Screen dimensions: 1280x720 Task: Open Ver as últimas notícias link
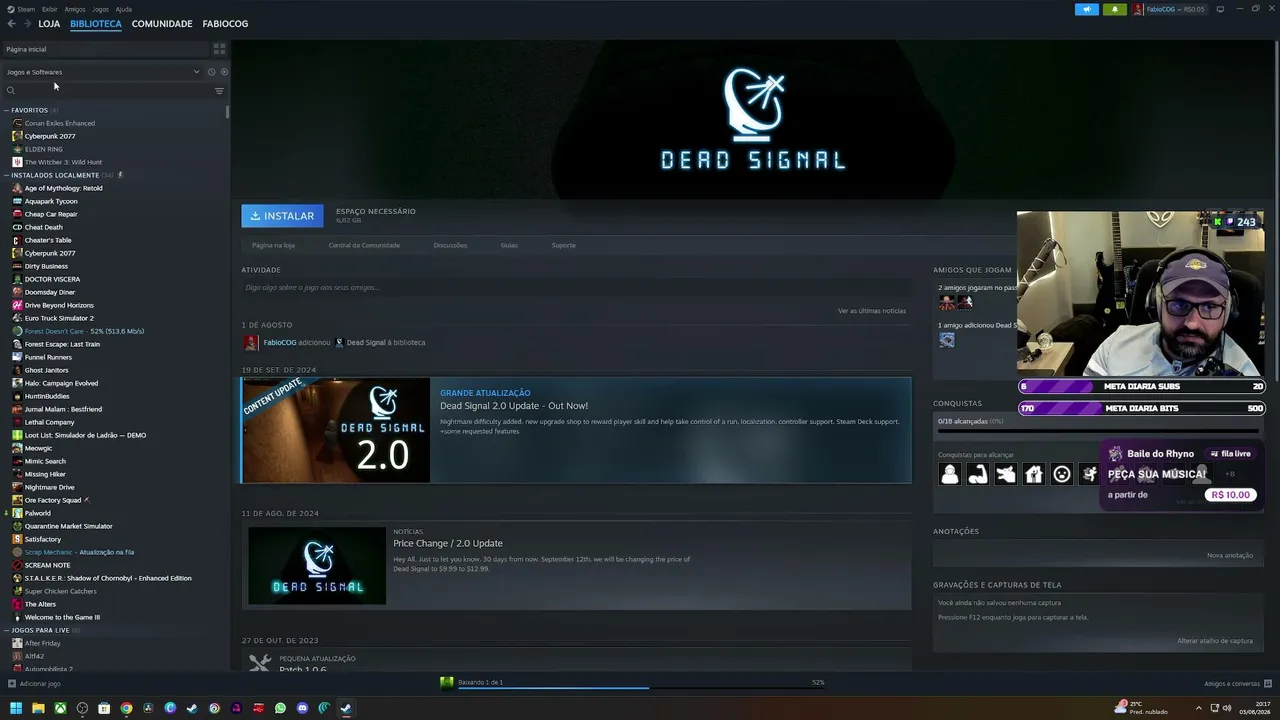click(x=872, y=311)
